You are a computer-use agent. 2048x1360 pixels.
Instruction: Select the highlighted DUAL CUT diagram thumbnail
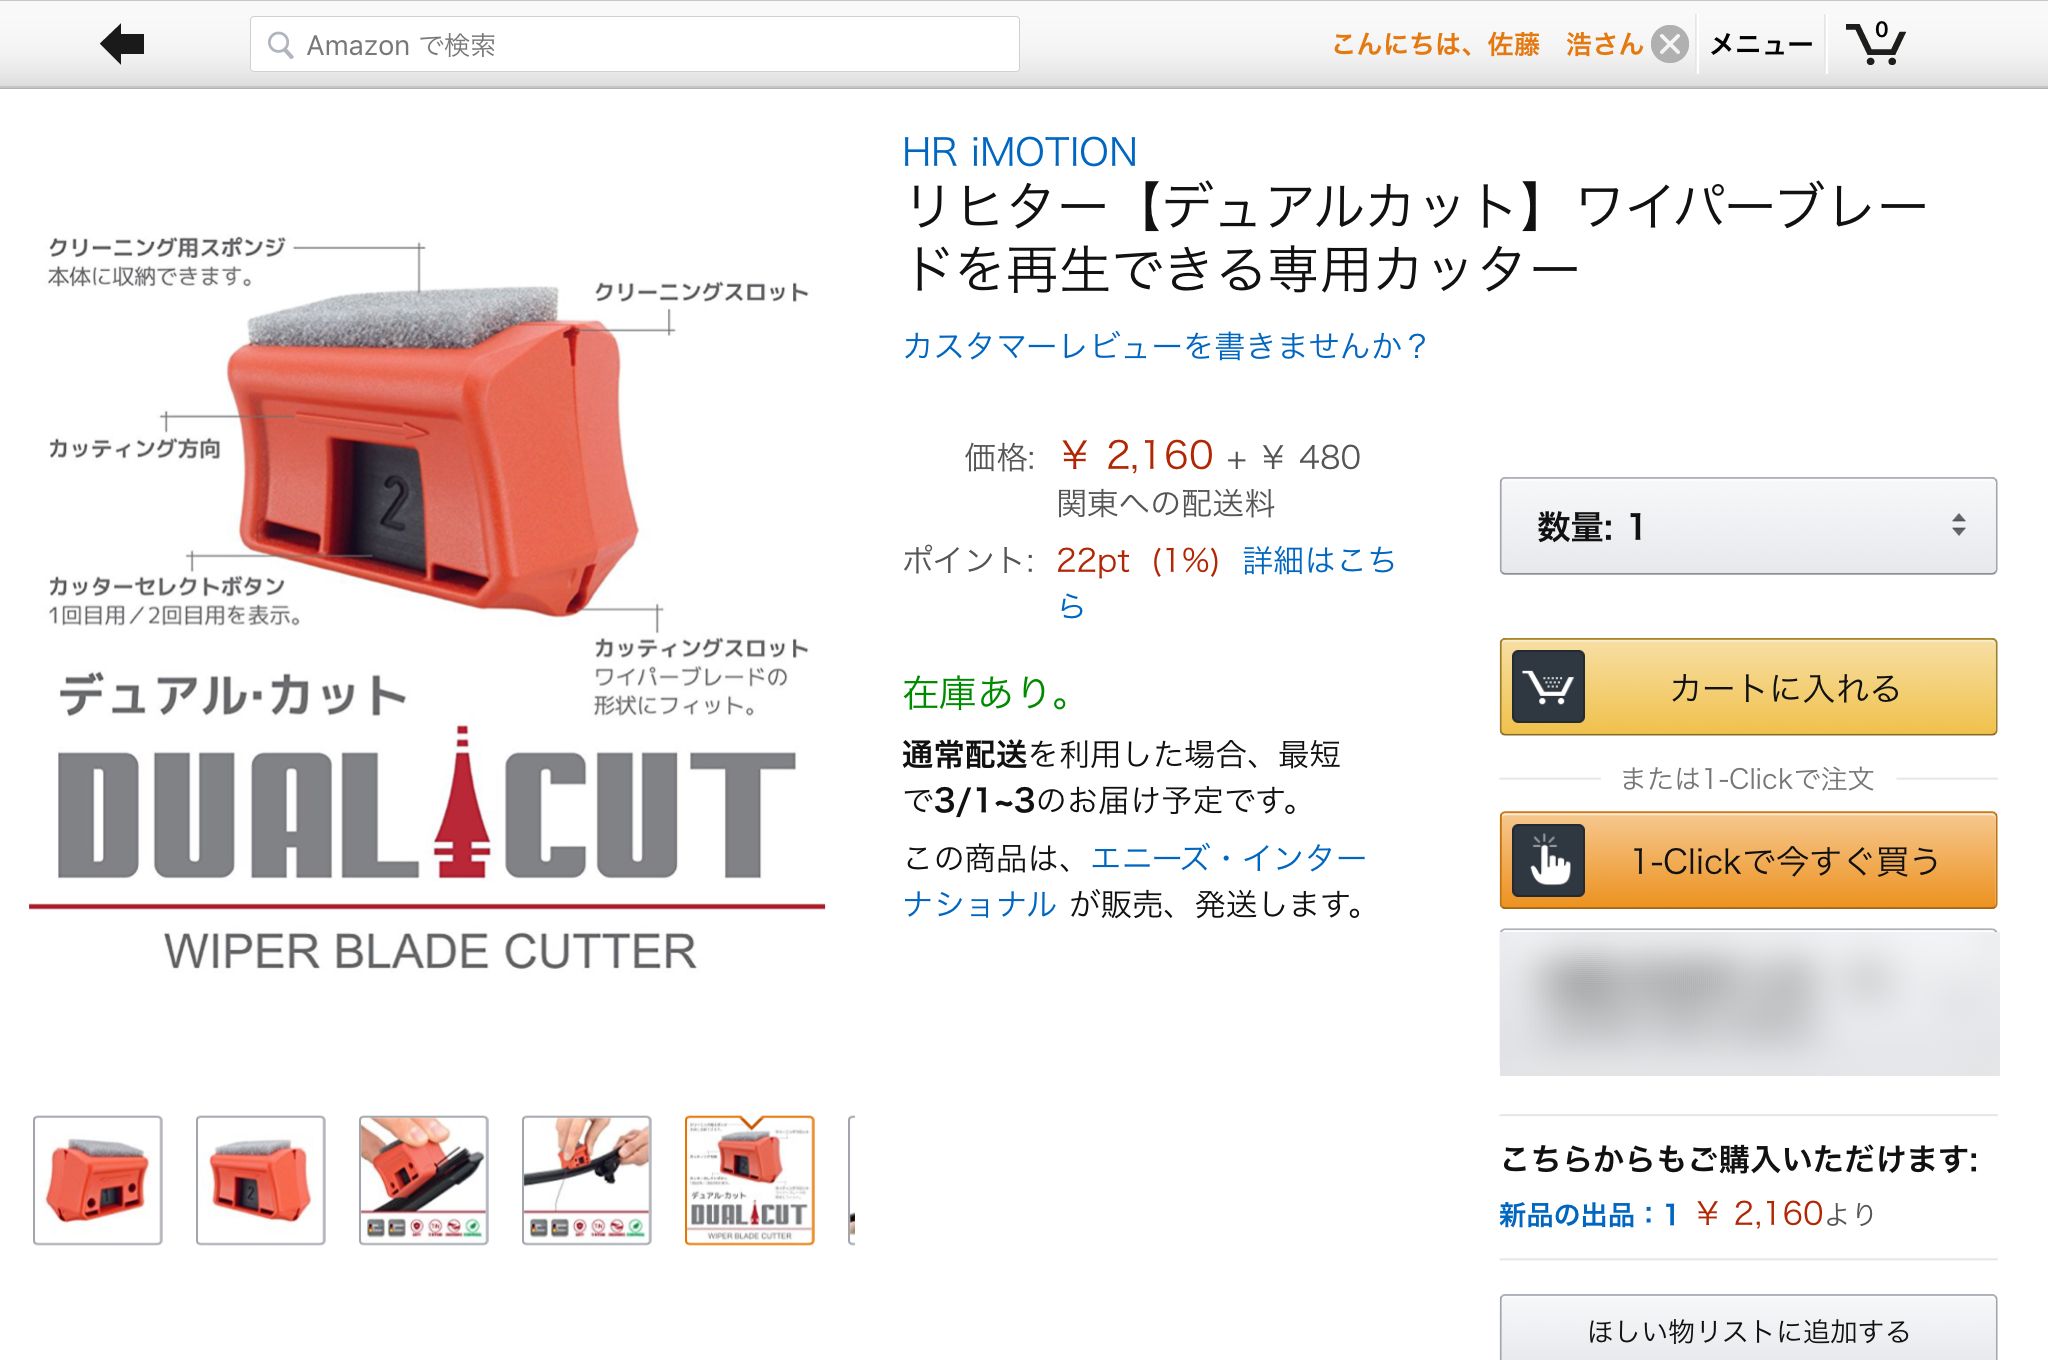click(x=750, y=1180)
